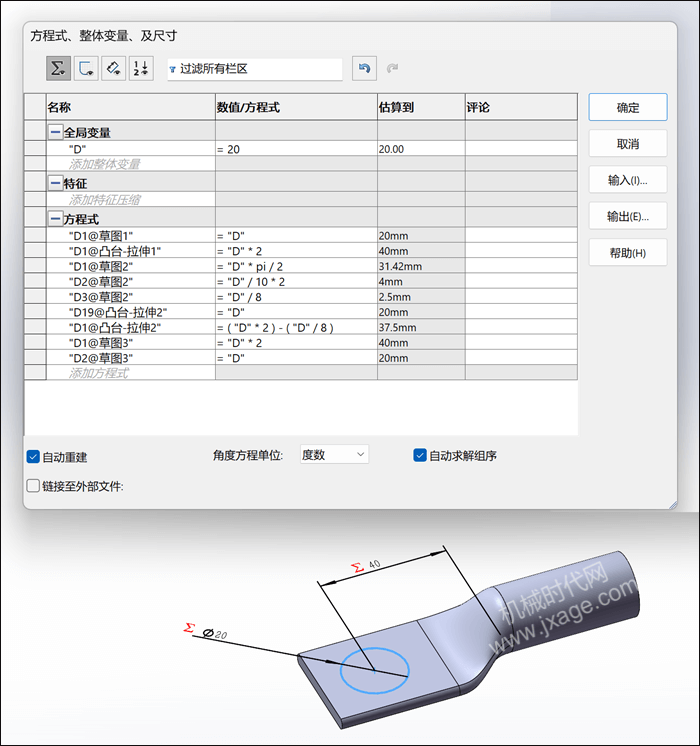The width and height of the screenshot is (700, 746).
Task: Click the 输出(E)... button
Action: (628, 216)
